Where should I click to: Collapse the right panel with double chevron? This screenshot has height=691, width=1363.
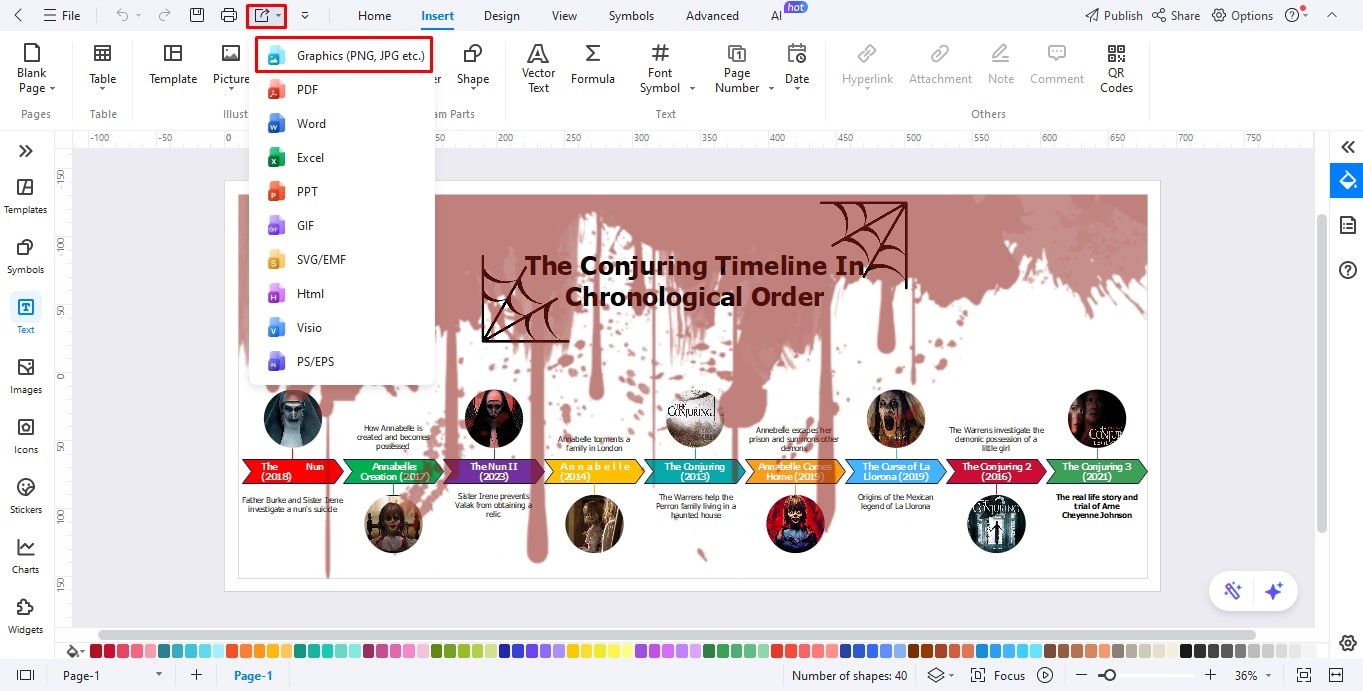click(x=1348, y=147)
